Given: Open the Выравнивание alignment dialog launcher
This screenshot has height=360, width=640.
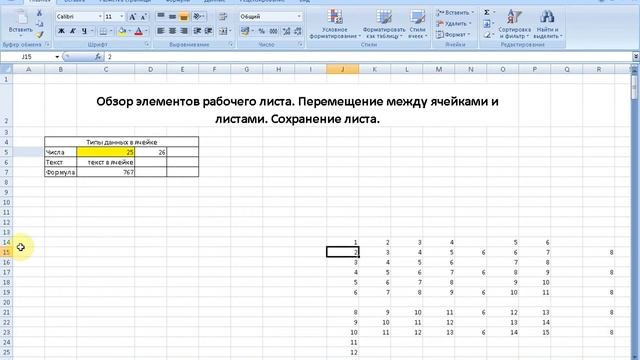Looking at the screenshot, I should pyautogui.click(x=231, y=44).
